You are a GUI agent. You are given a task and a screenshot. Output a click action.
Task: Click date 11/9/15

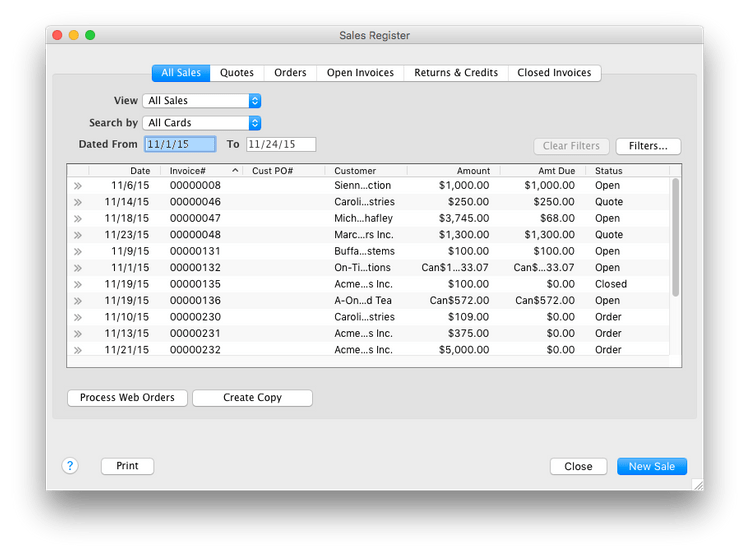click(130, 251)
